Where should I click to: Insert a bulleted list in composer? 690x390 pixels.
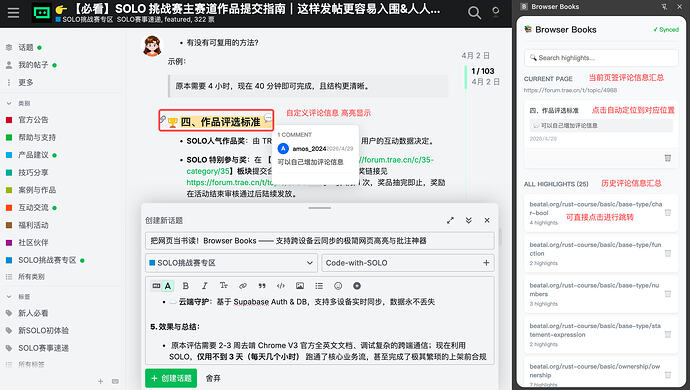pyautogui.click(x=319, y=286)
